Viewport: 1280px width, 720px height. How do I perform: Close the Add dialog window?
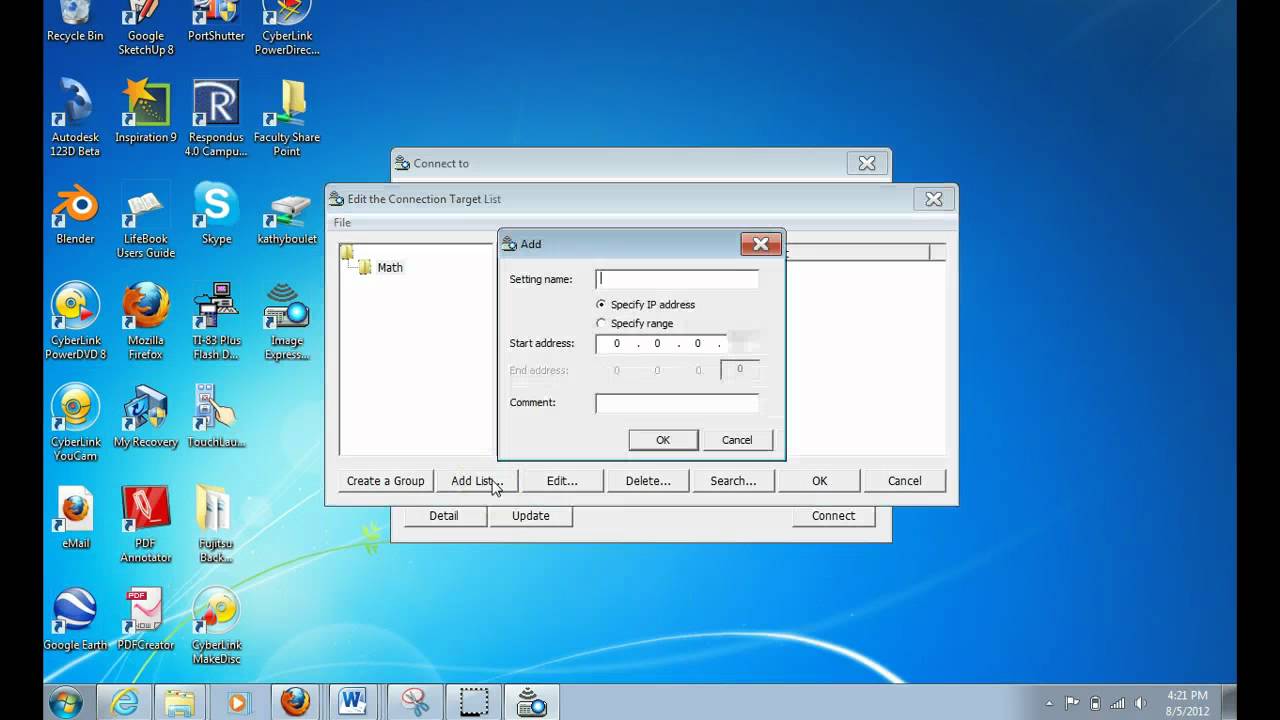(761, 244)
